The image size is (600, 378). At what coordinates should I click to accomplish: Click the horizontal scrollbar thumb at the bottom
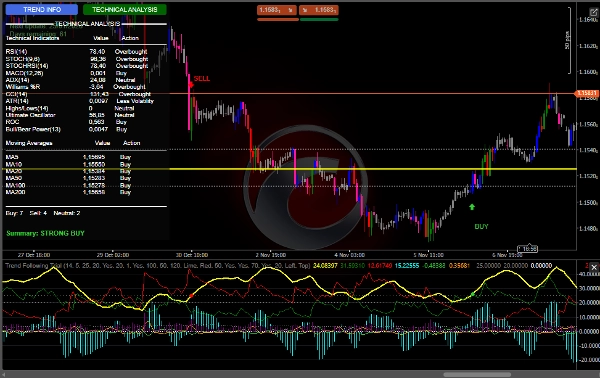477,375
